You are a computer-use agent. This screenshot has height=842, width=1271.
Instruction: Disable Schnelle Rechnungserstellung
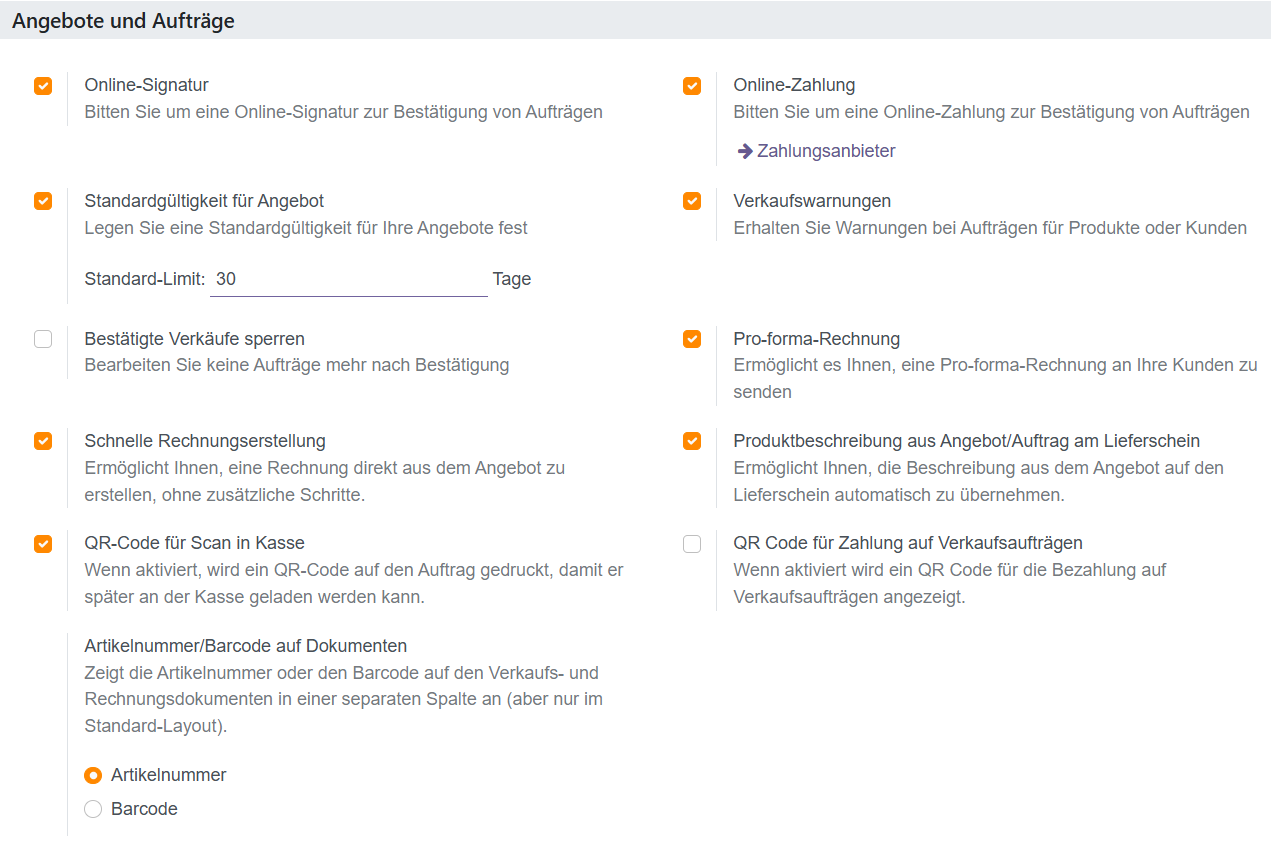[x=42, y=441]
